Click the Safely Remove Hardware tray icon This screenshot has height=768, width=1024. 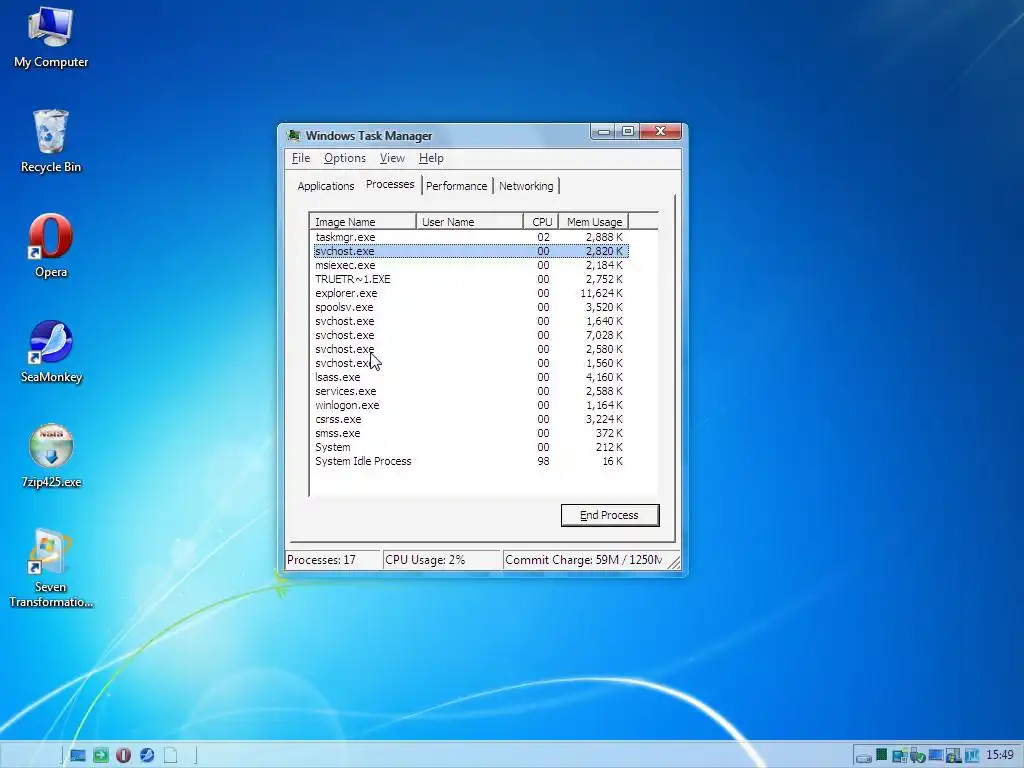click(918, 756)
